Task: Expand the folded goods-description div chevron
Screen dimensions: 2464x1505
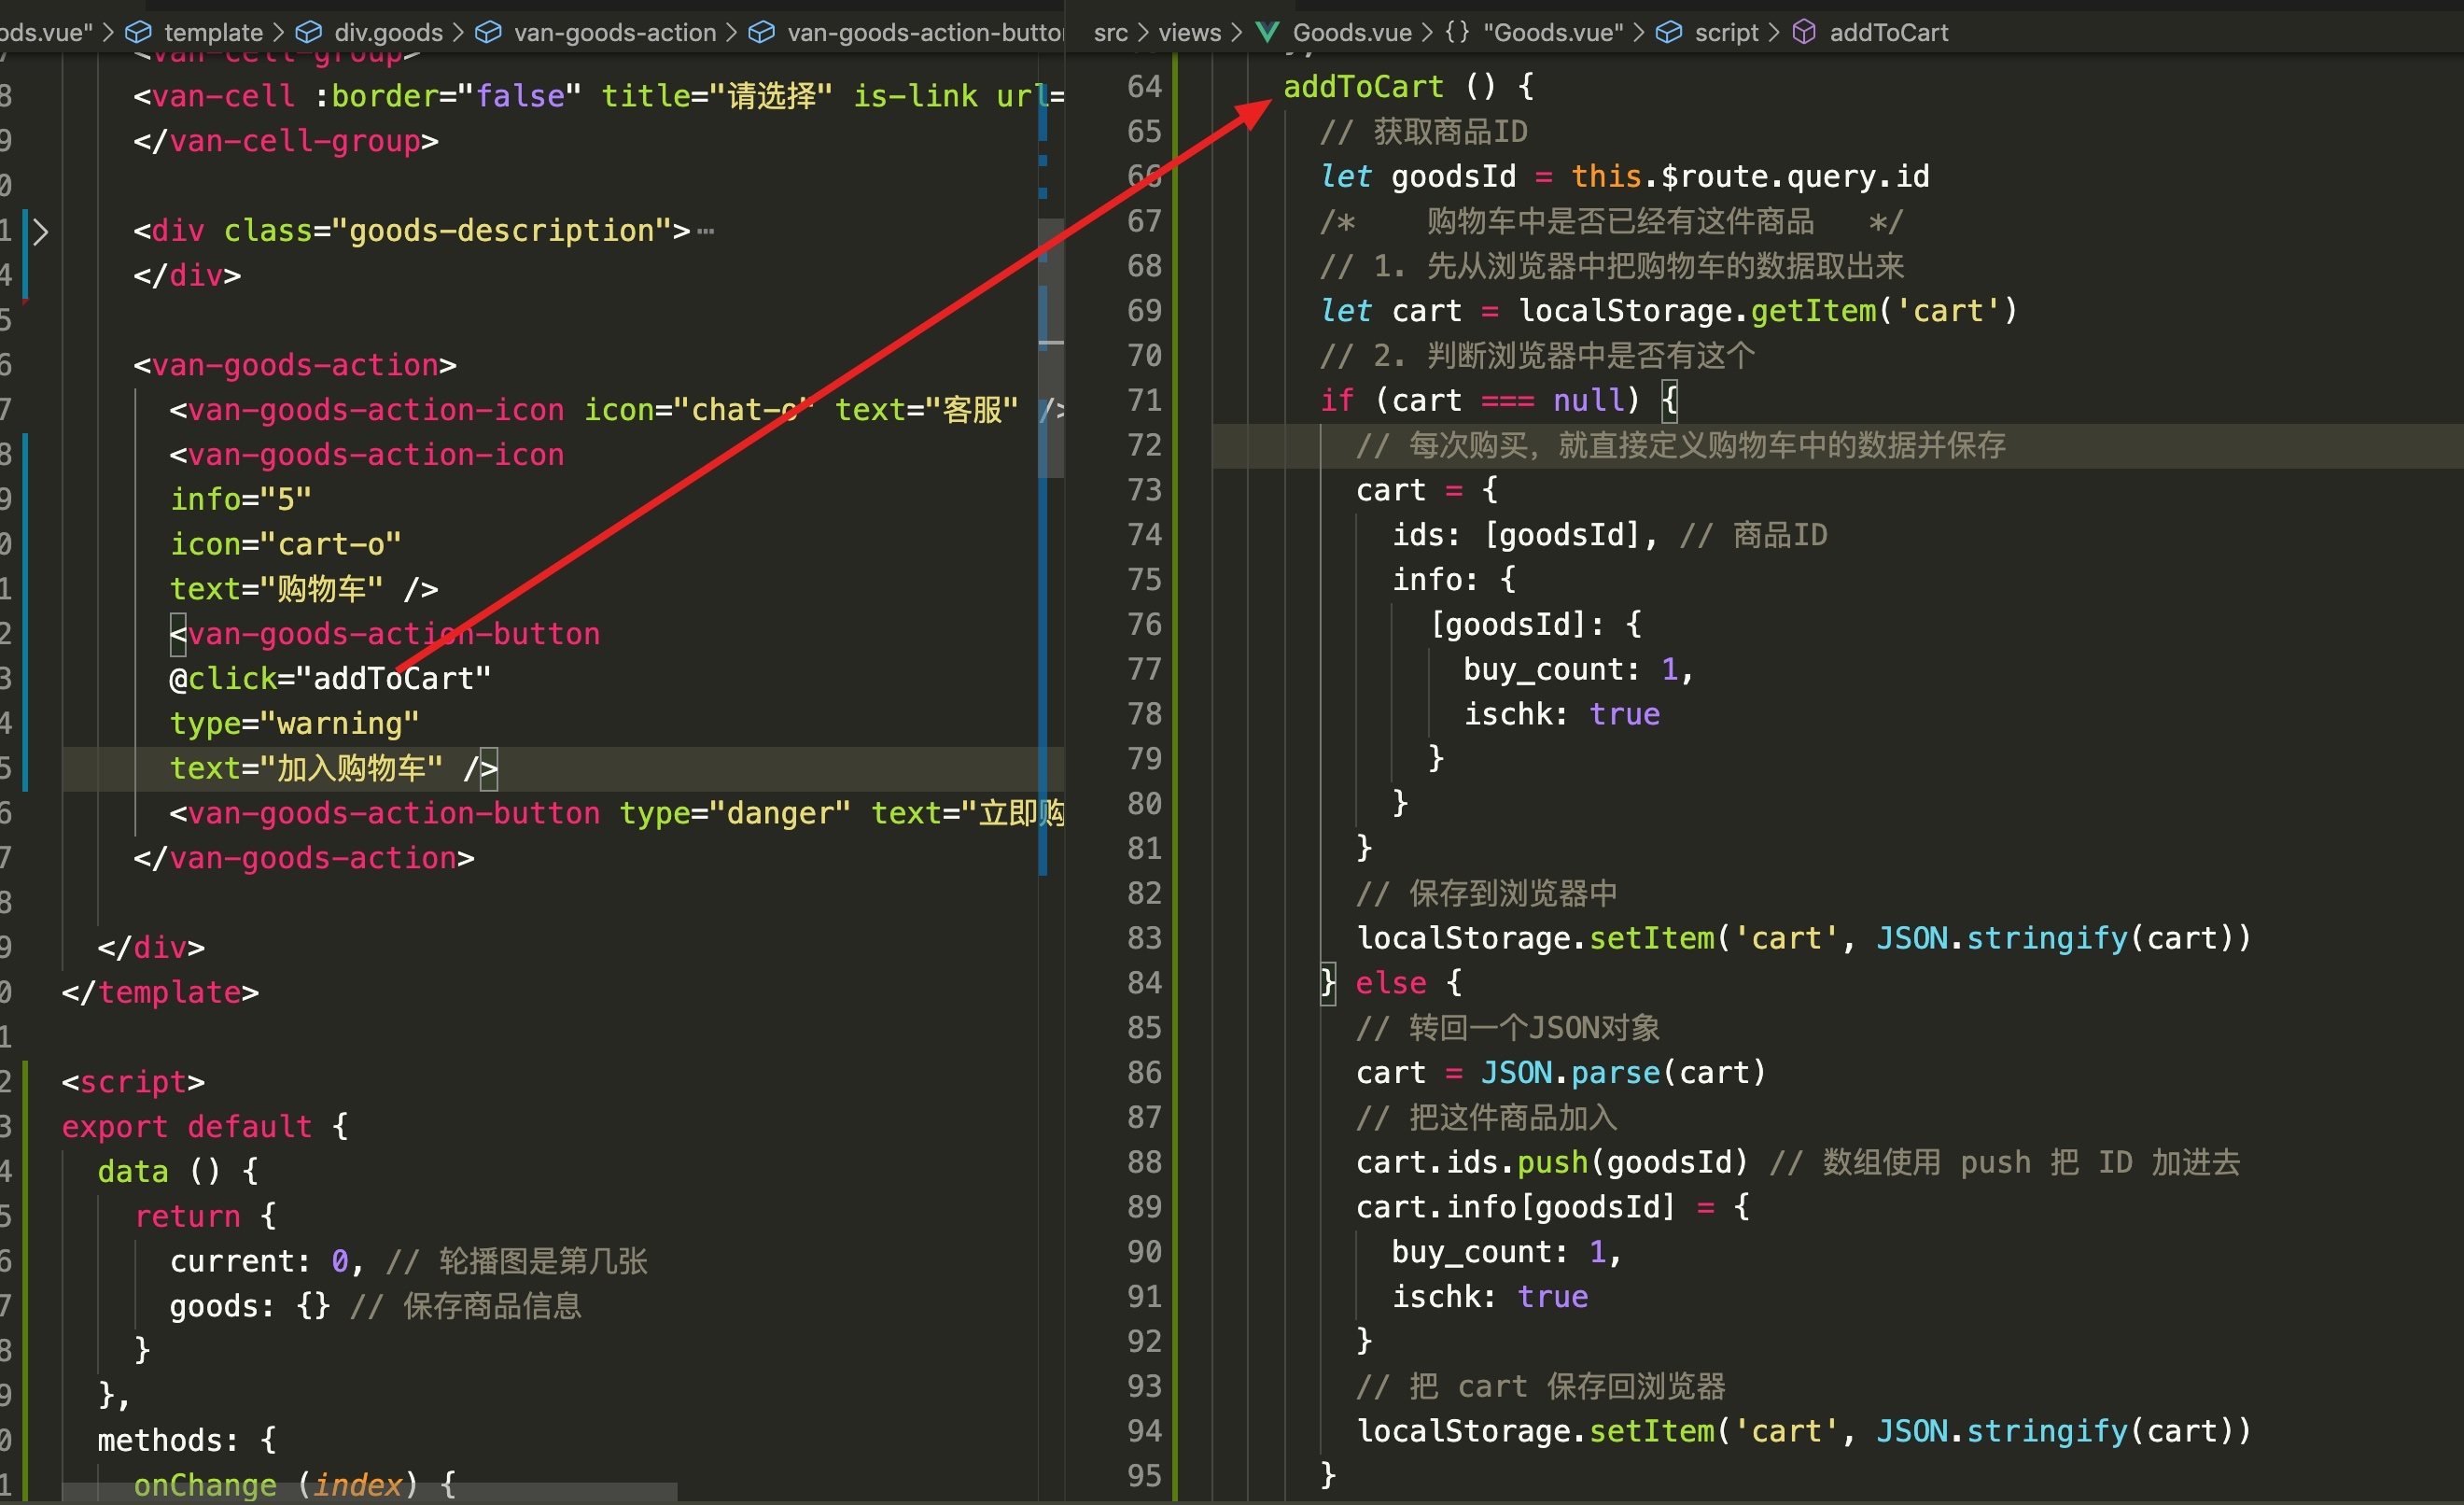Action: coord(40,231)
